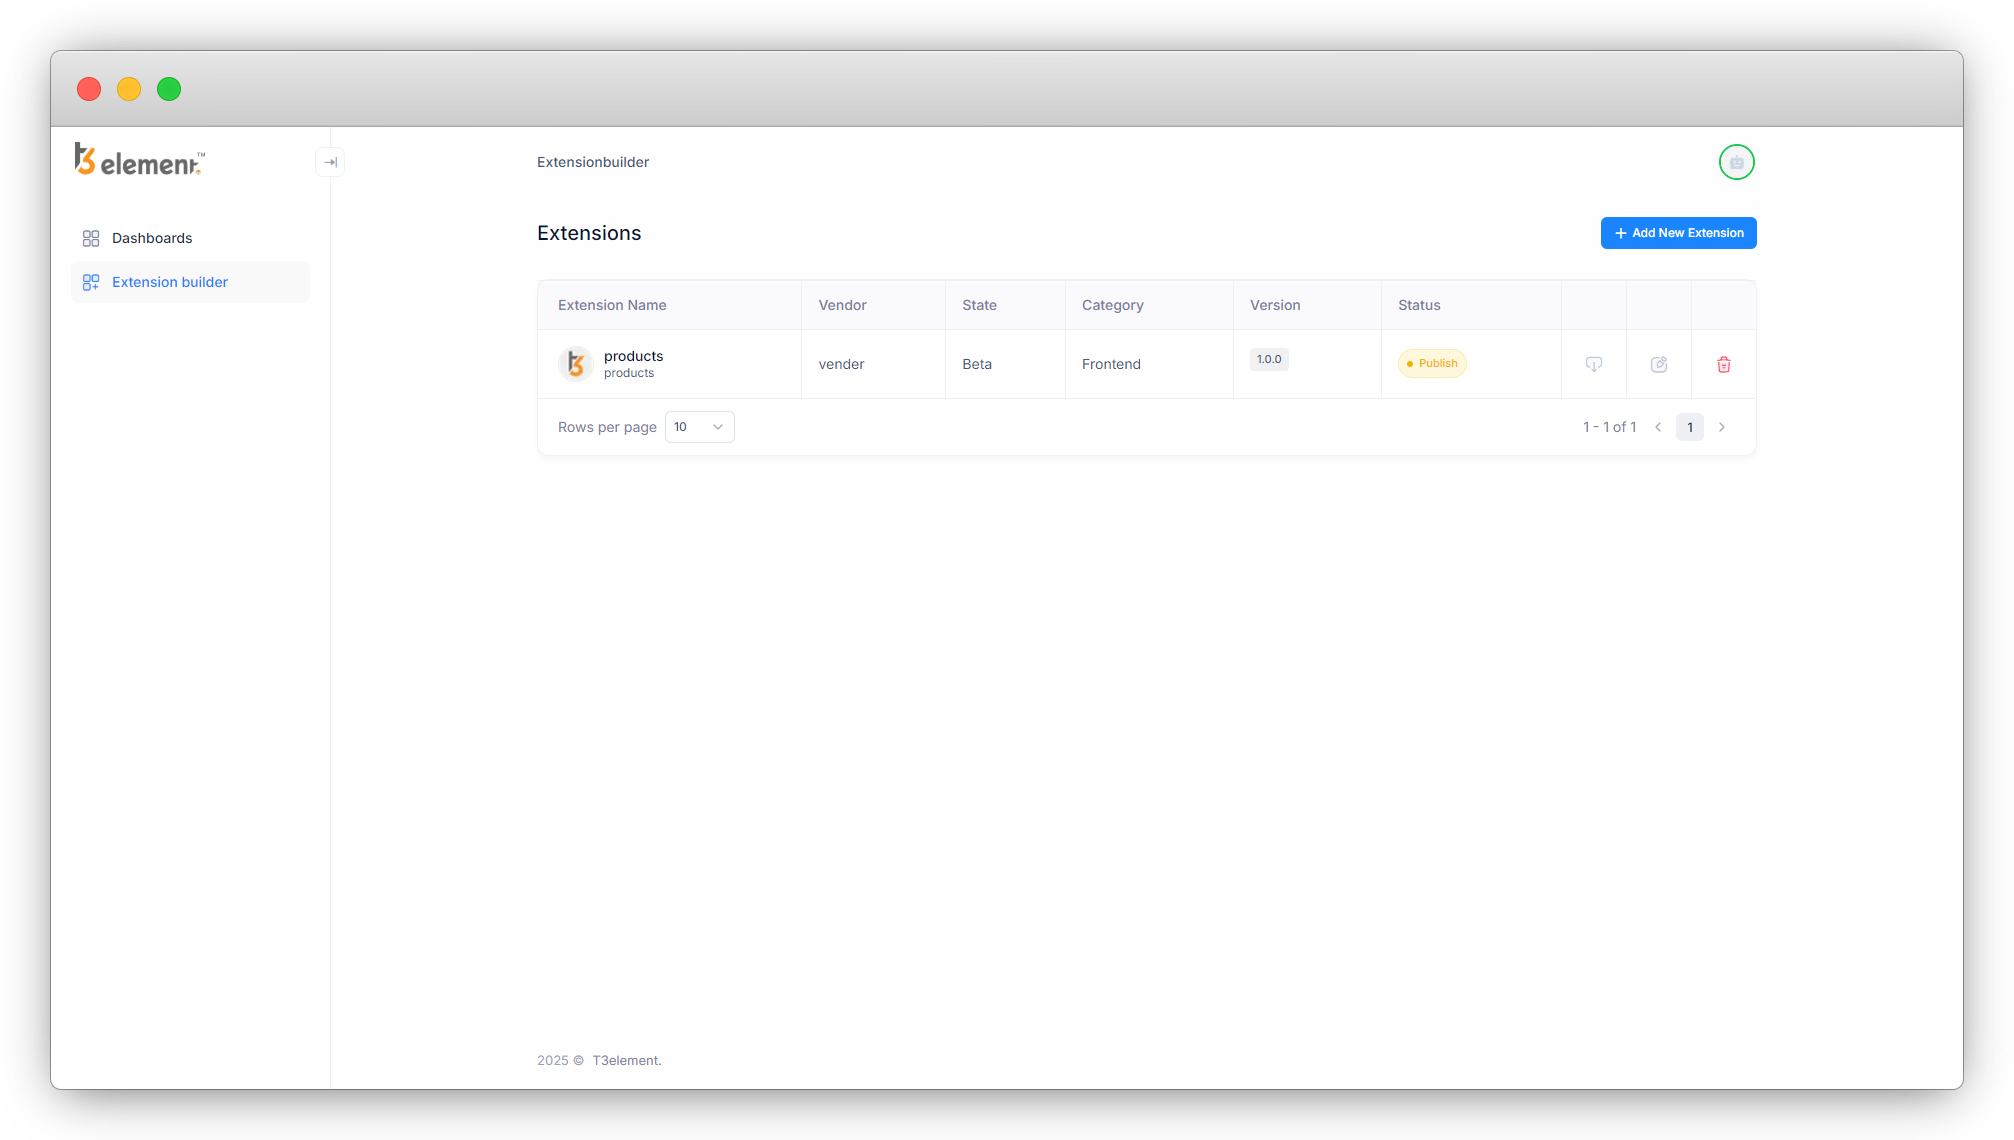
Task: Open the user avatar menu
Action: (1736, 162)
